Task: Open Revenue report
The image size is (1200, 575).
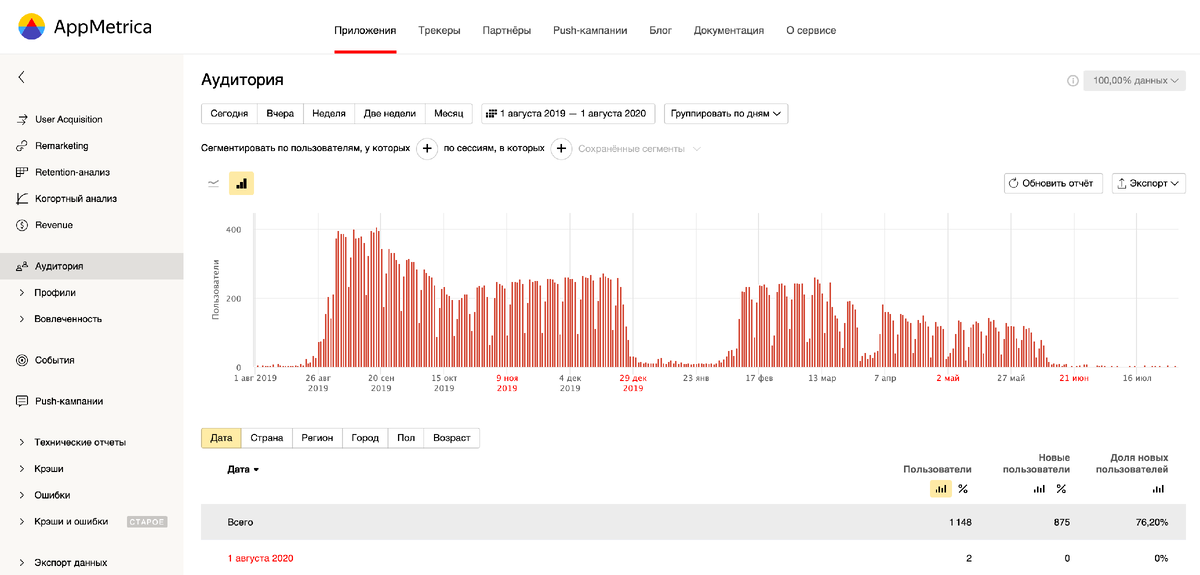Action: tap(54, 225)
